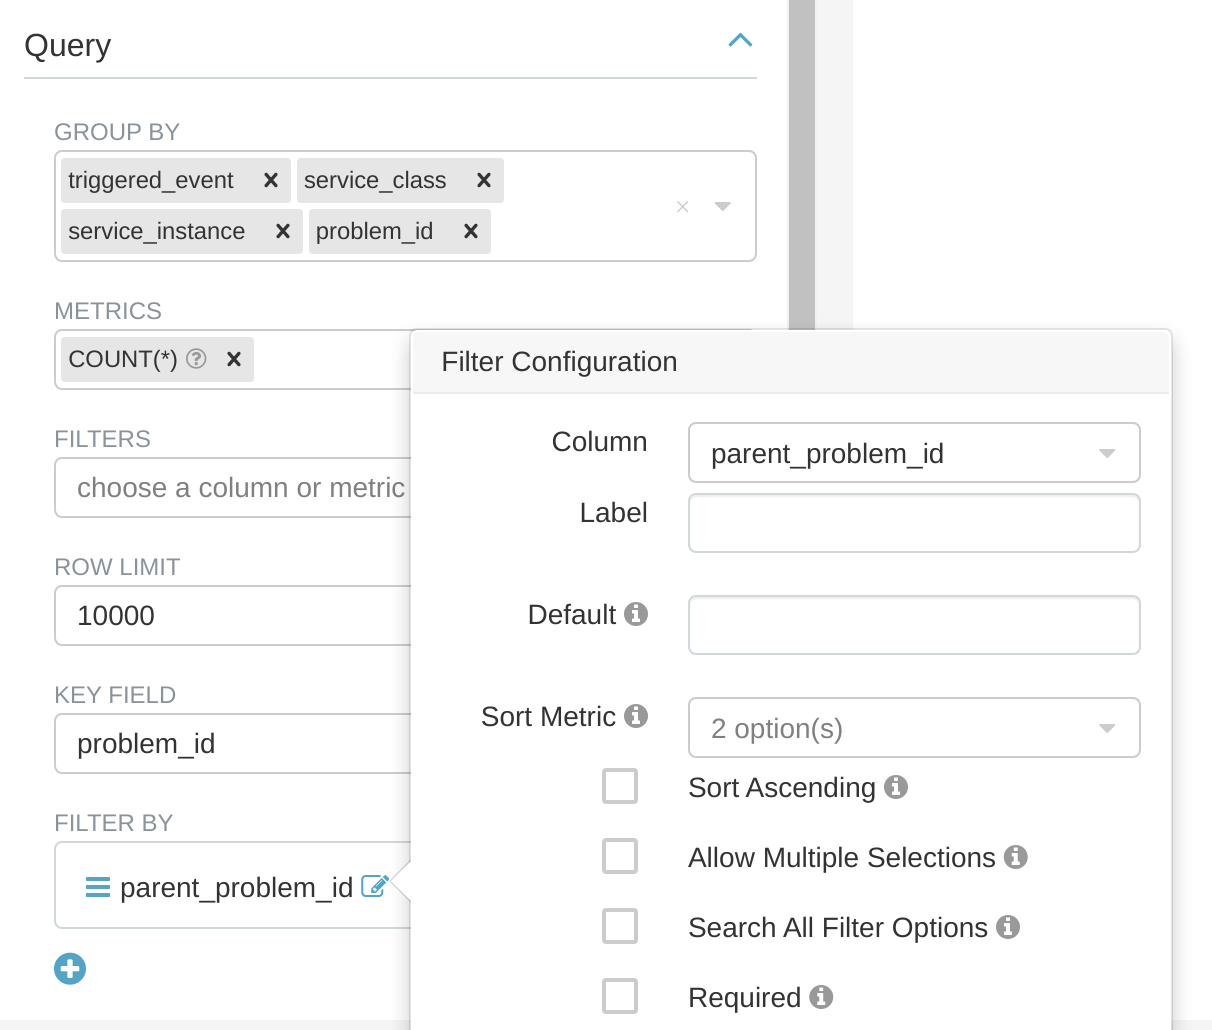The image size is (1212, 1030).
Task: Expand the GROUP BY field dropdown
Action: coord(722,206)
